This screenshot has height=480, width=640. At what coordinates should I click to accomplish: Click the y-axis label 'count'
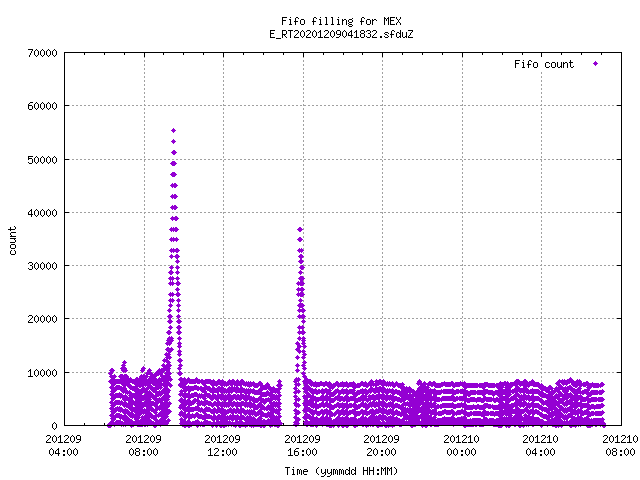point(13,241)
